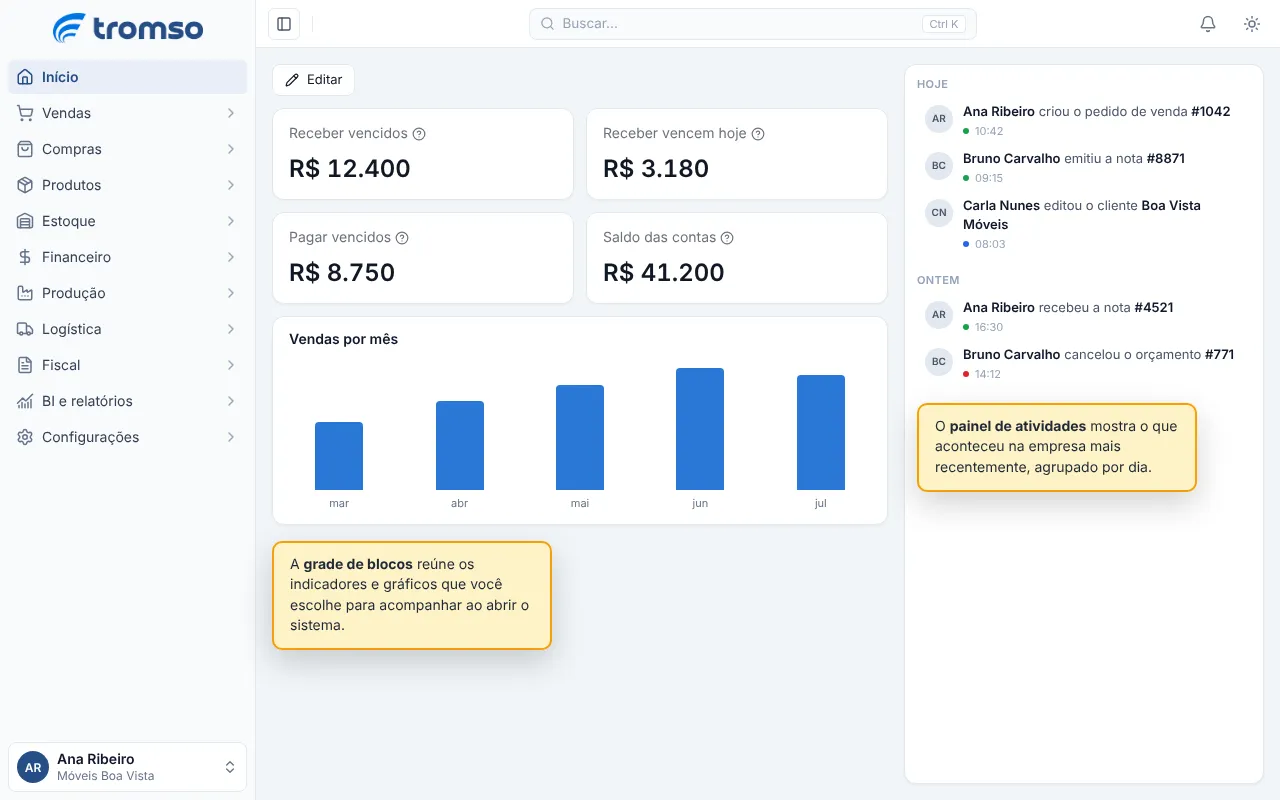The width and height of the screenshot is (1280, 800).
Task: Expand the Produtos menu chevron
Action: [231, 185]
